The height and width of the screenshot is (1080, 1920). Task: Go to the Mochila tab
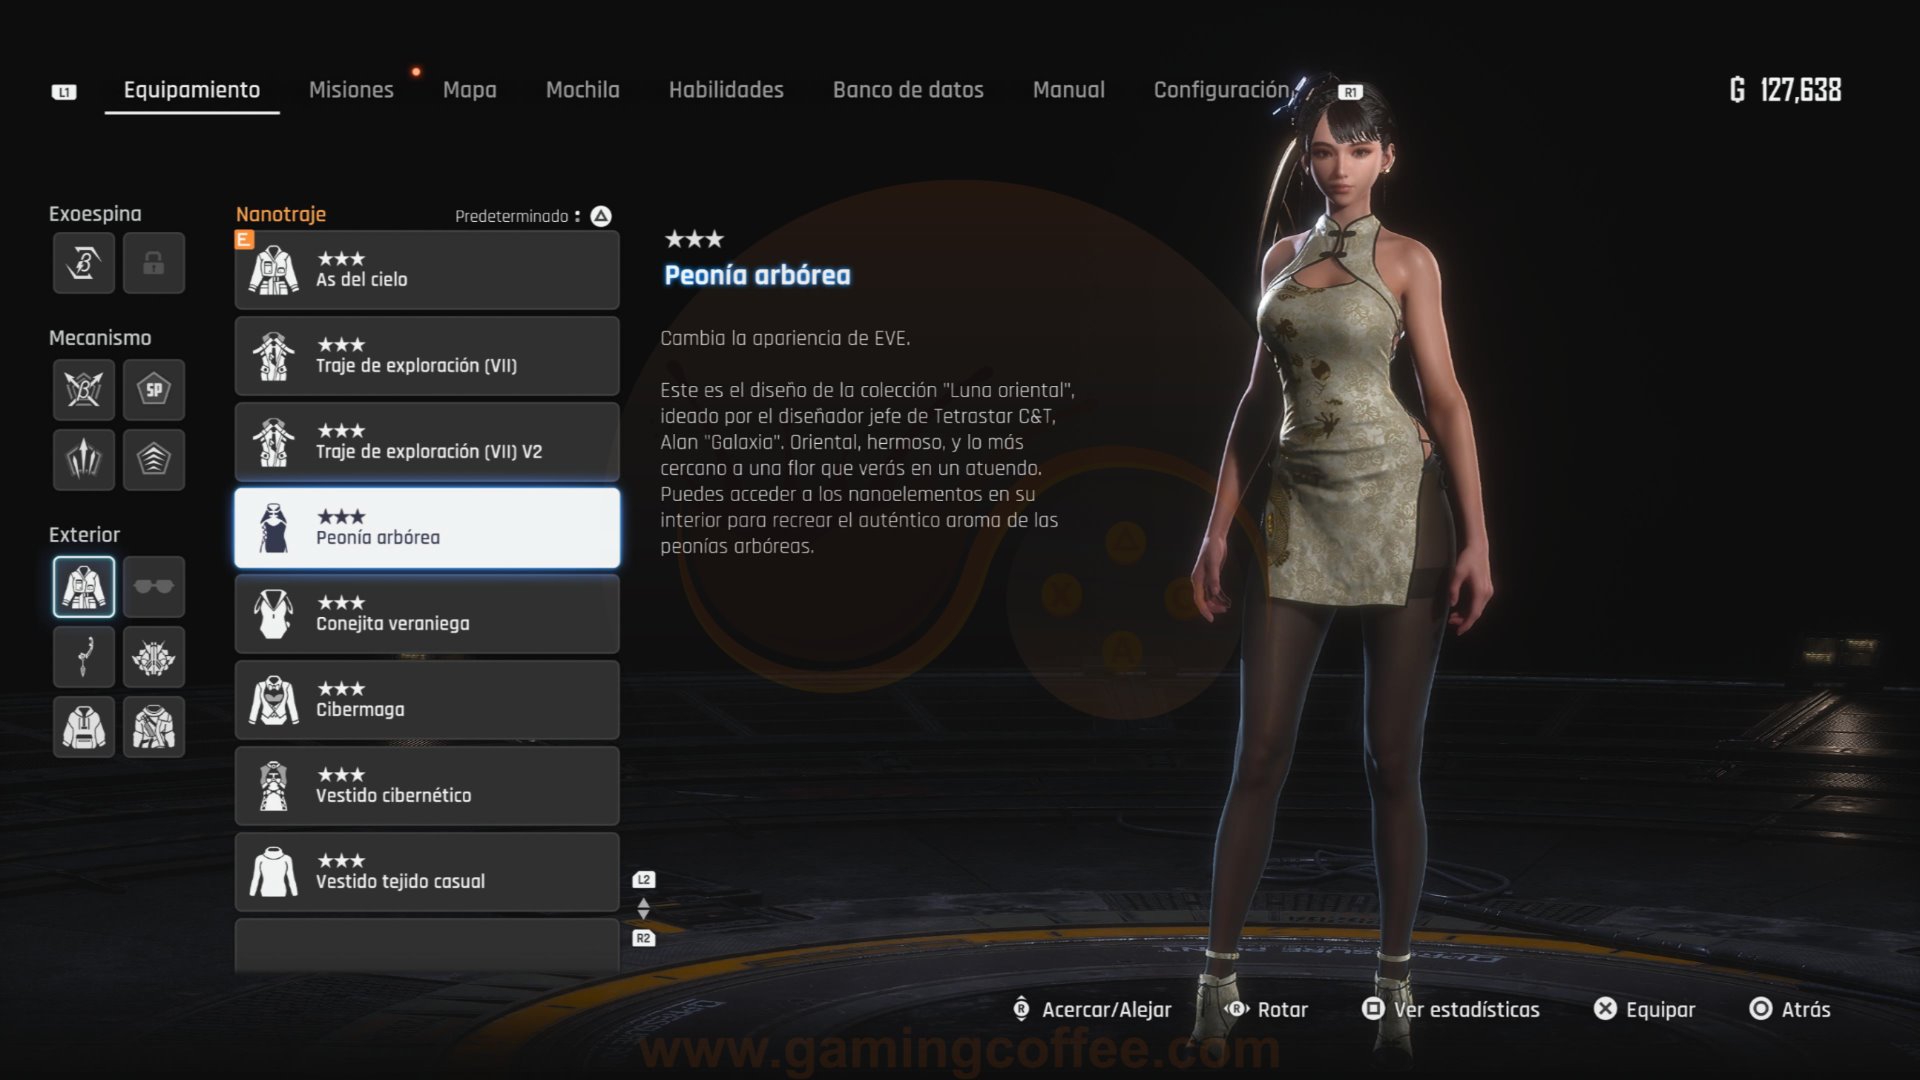click(582, 90)
